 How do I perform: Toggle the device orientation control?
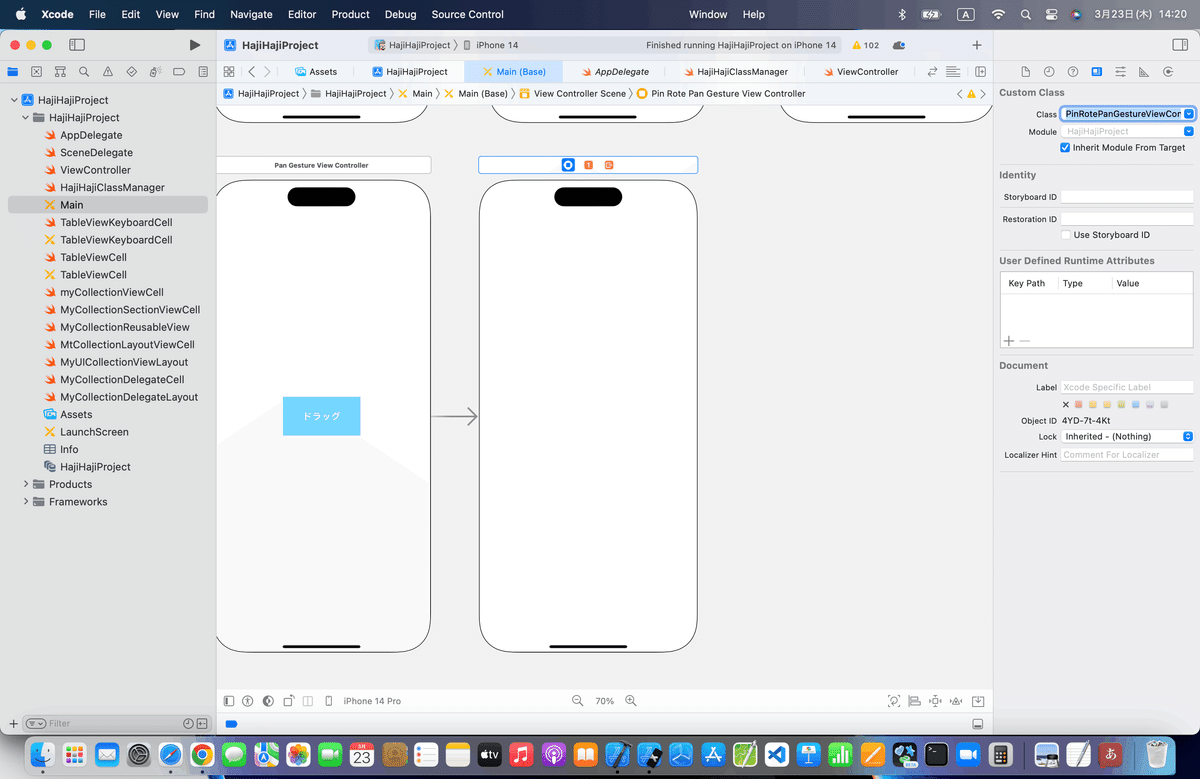pyautogui.click(x=287, y=701)
